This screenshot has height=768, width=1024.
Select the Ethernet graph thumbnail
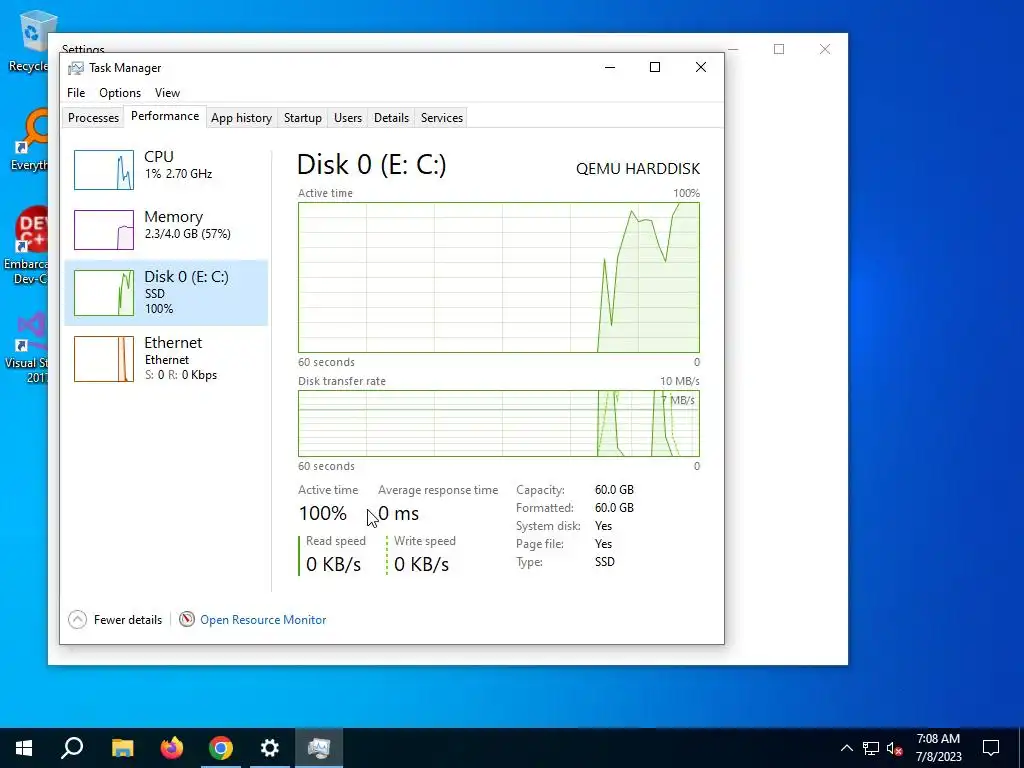[x=104, y=359]
